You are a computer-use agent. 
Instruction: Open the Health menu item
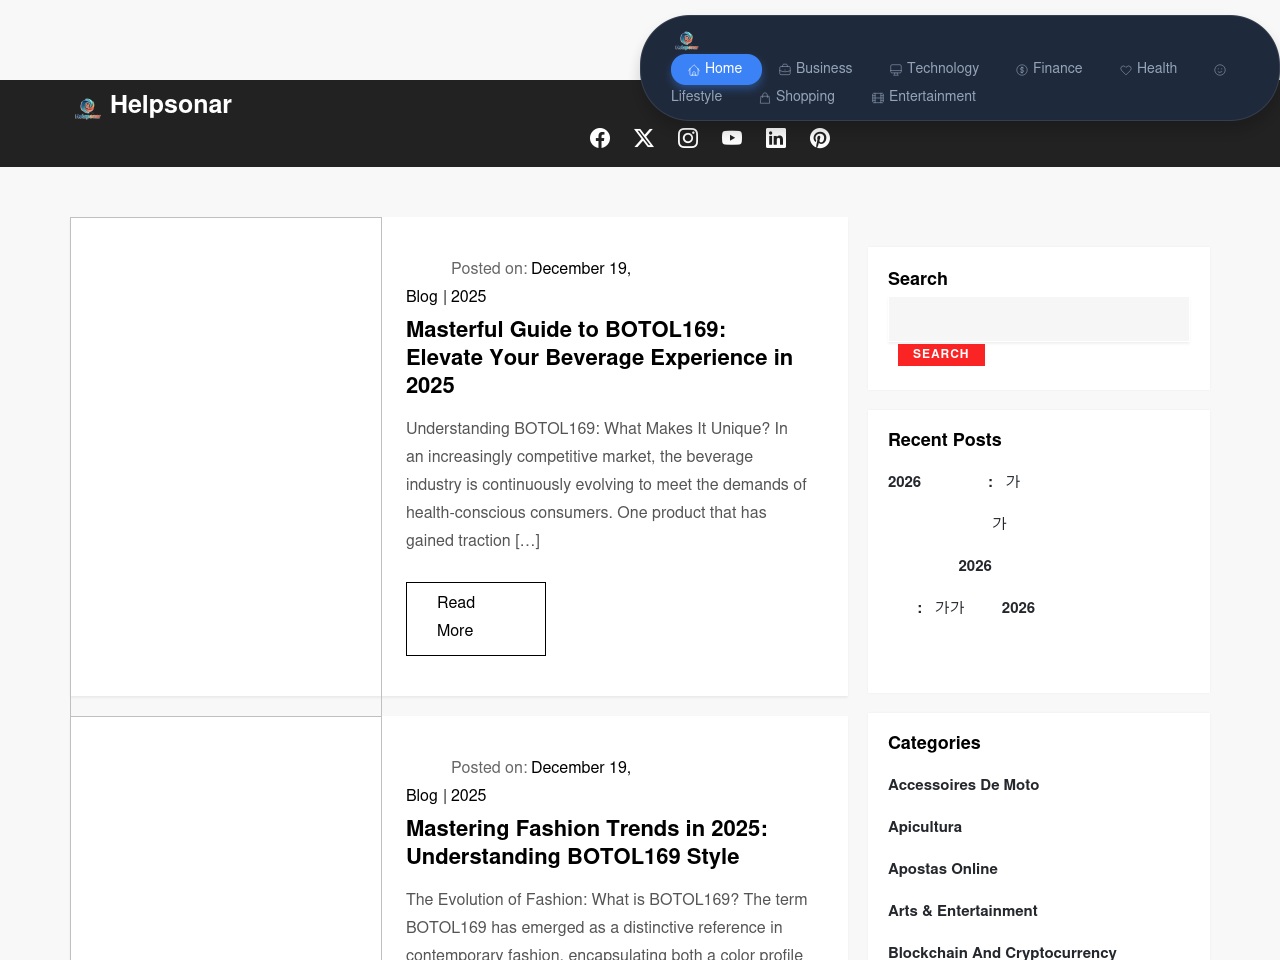pyautogui.click(x=1148, y=69)
